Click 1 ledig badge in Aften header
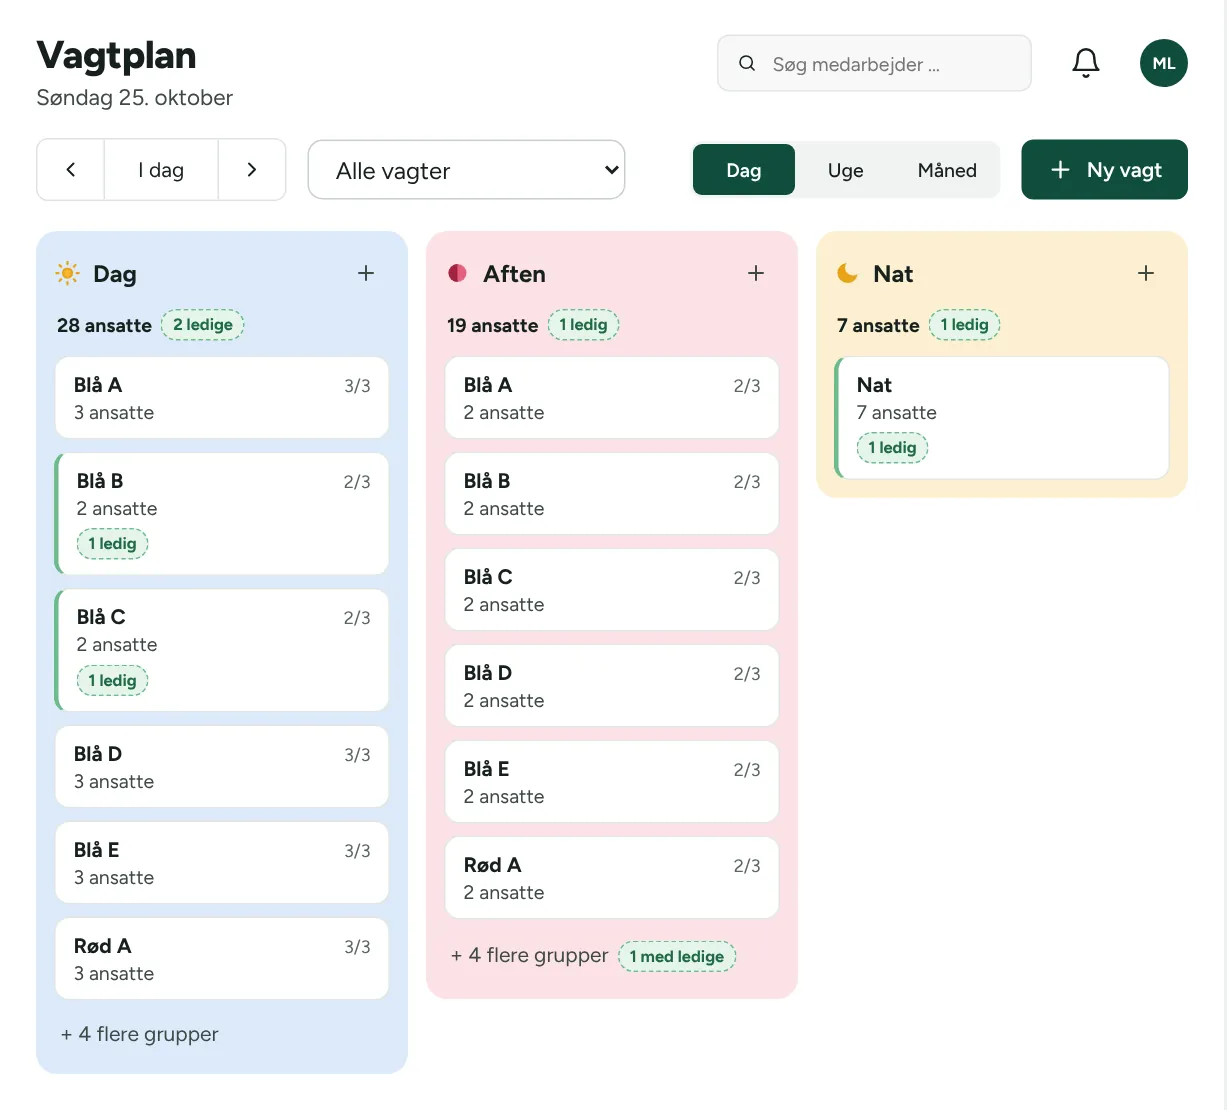Screen dimensions: 1227x1110 (x=584, y=325)
